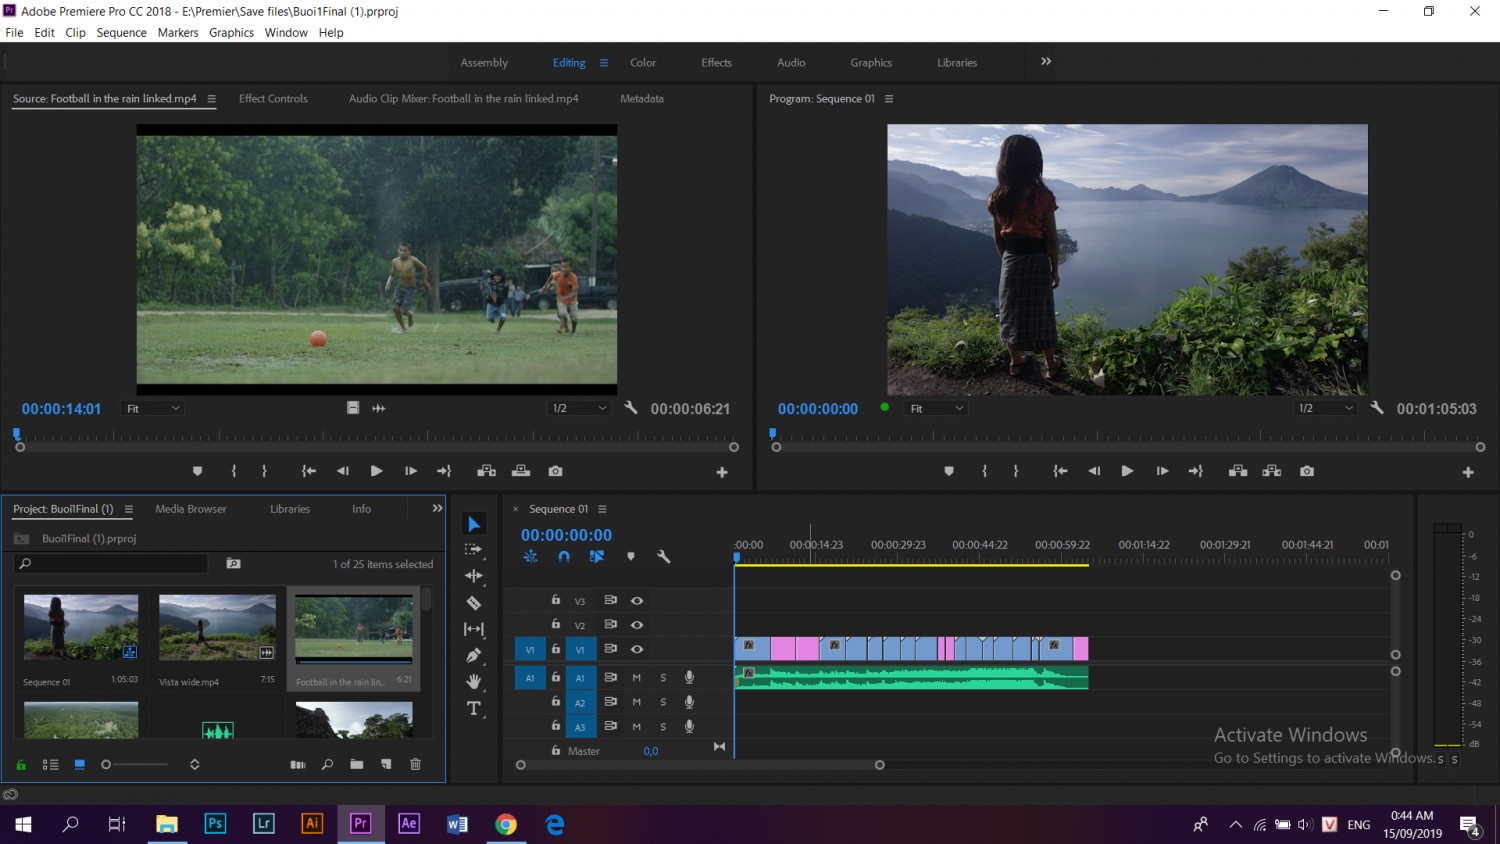
Task: Click Export Frame camera in Program monitor
Action: pos(1307,471)
